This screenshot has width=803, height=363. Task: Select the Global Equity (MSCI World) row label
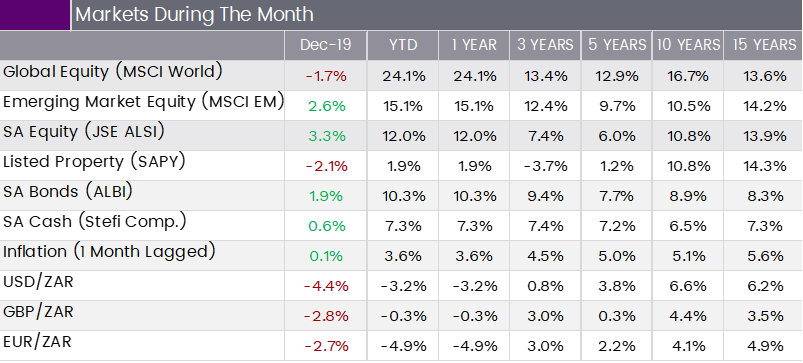(113, 72)
